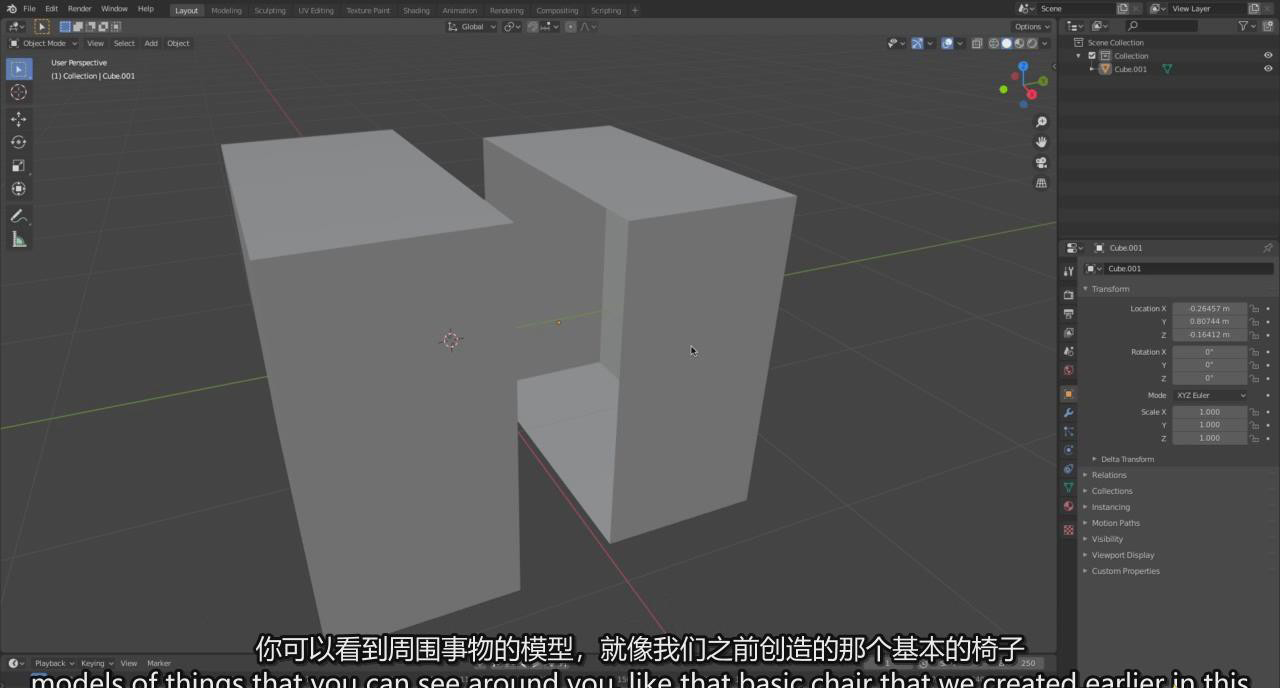
Task: Open the Add menu in viewport header
Action: coord(151,43)
